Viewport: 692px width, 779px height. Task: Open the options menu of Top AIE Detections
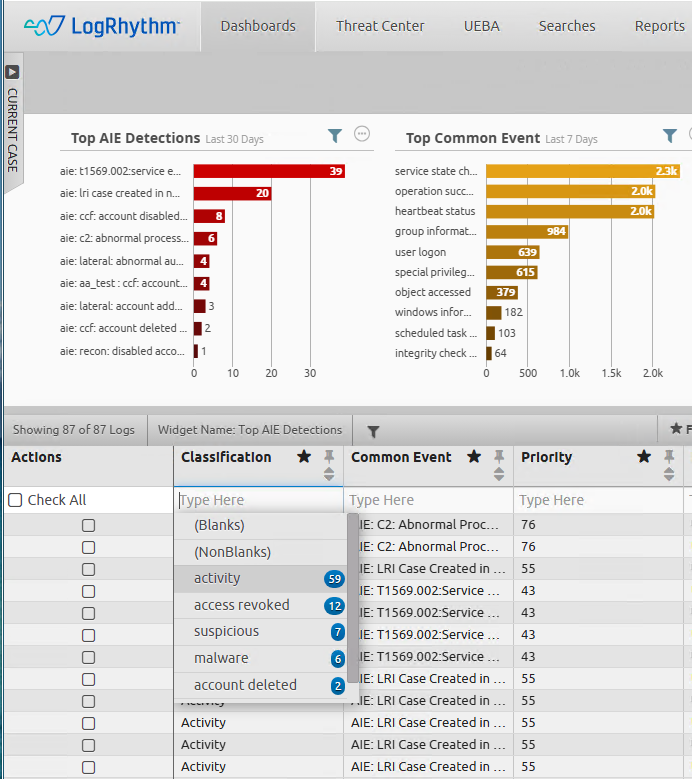coord(362,135)
